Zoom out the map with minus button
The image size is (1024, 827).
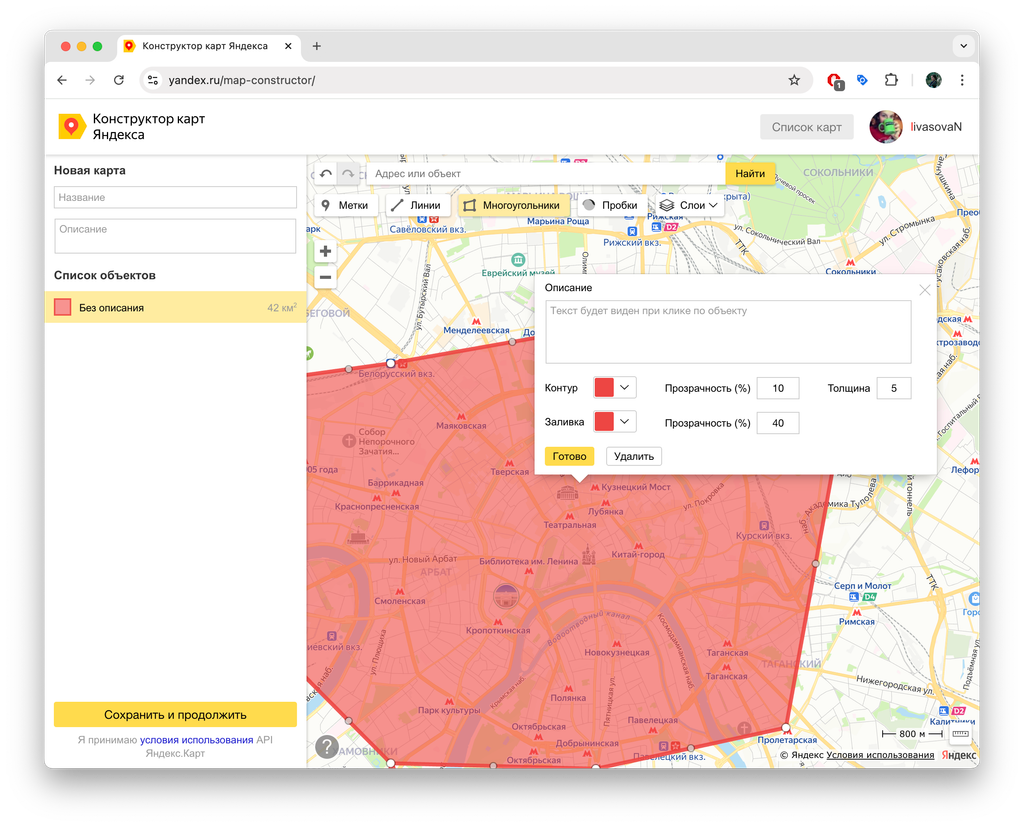[x=325, y=277]
